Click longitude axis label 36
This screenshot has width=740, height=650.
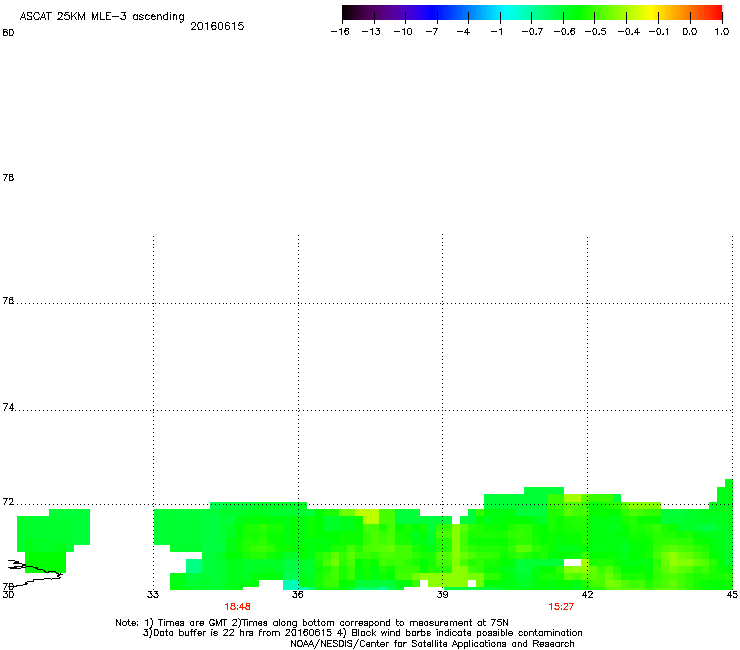[298, 594]
